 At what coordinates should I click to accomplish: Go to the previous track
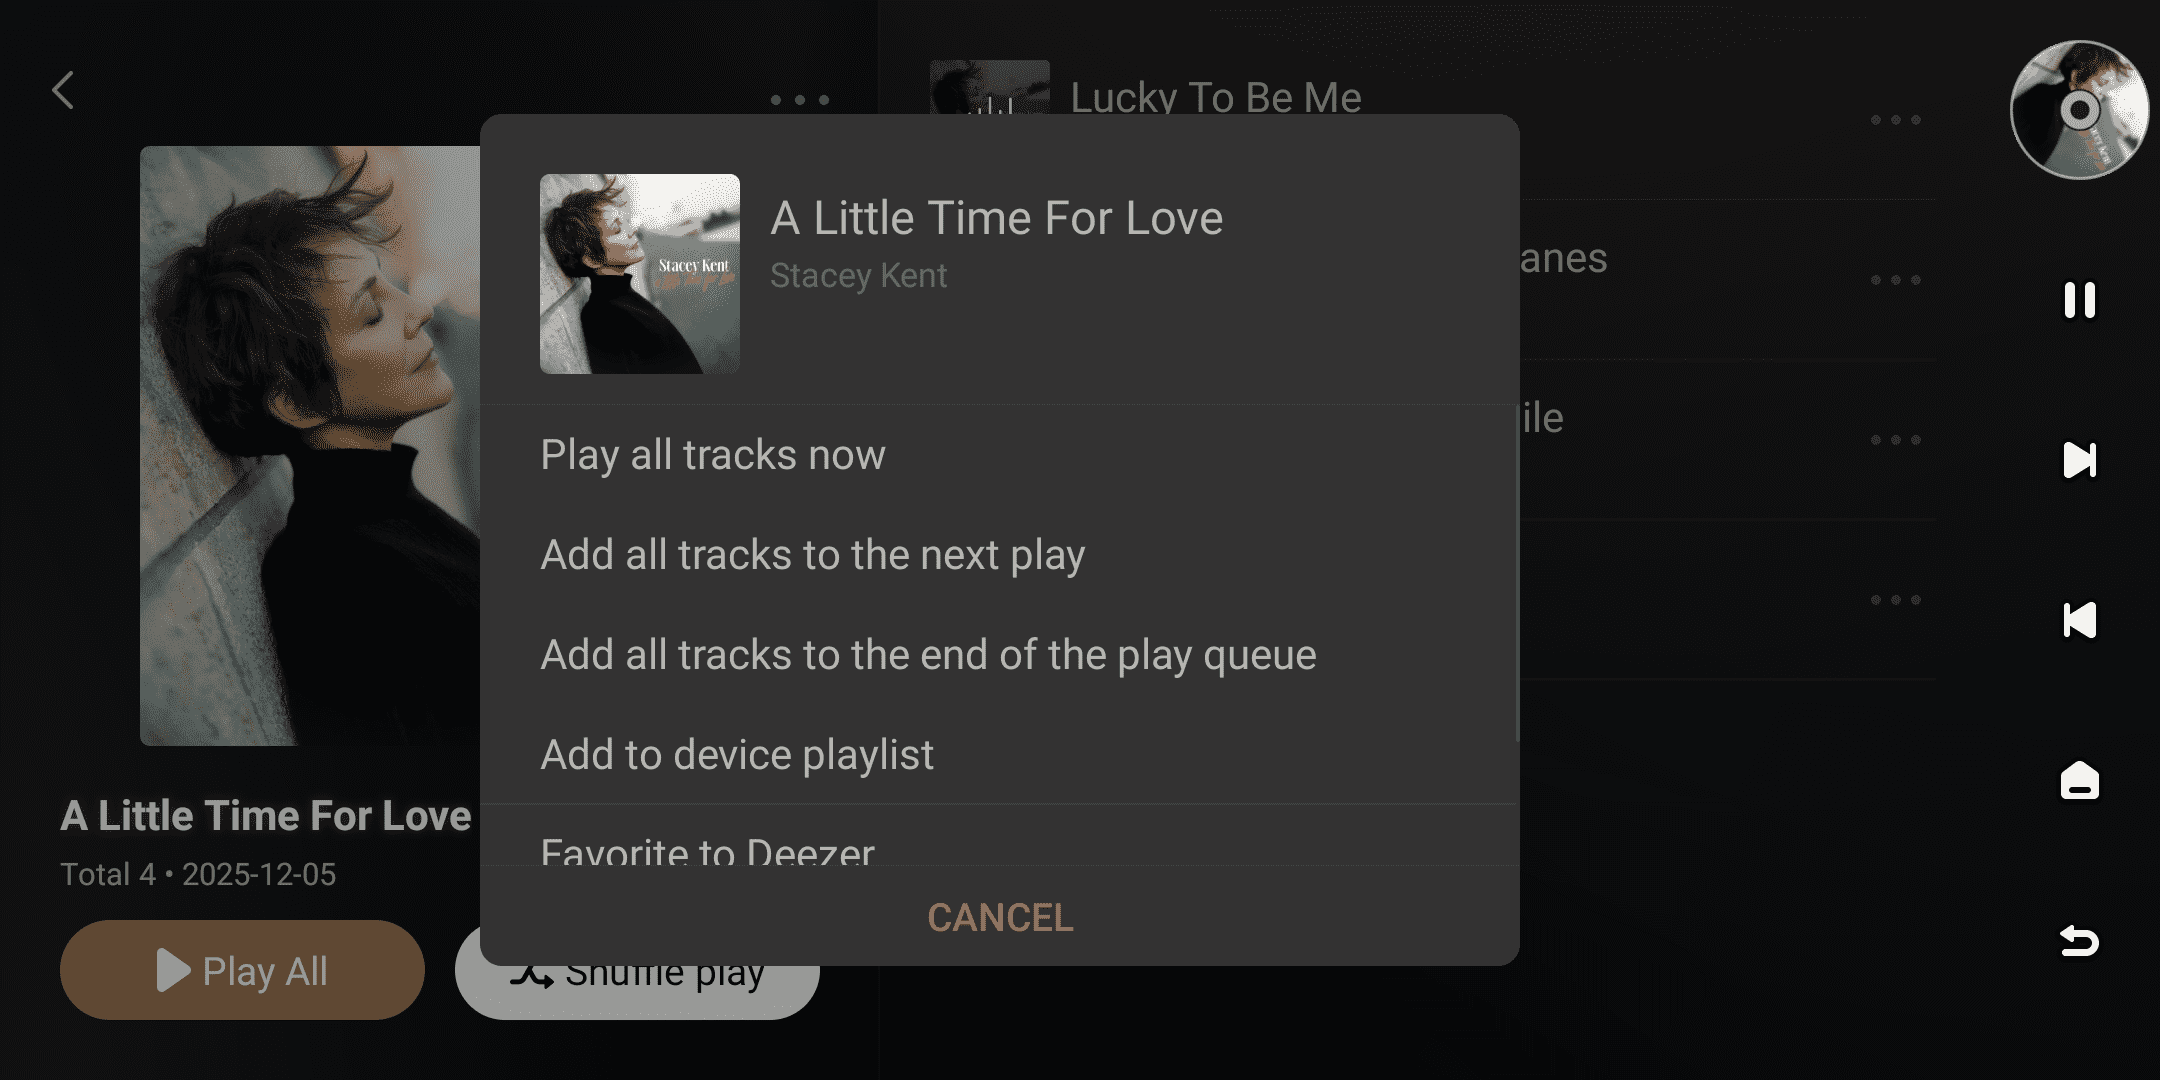(2080, 620)
